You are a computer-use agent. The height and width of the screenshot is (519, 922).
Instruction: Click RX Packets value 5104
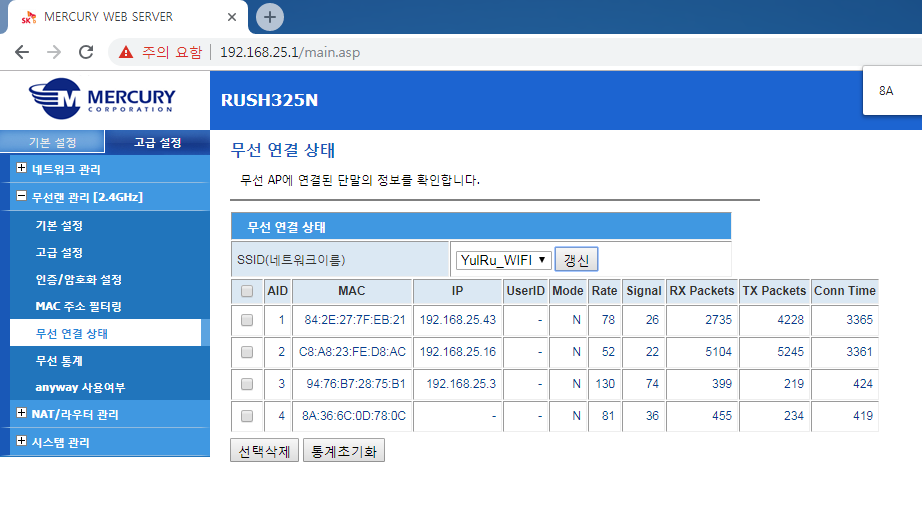[719, 351]
